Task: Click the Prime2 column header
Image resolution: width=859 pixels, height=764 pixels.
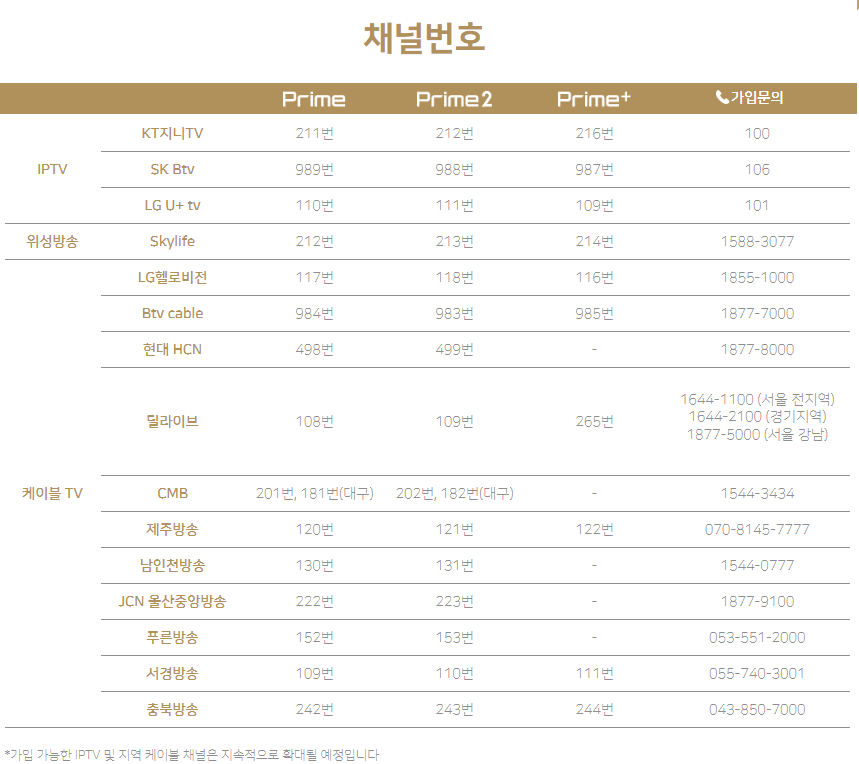Action: point(454,99)
